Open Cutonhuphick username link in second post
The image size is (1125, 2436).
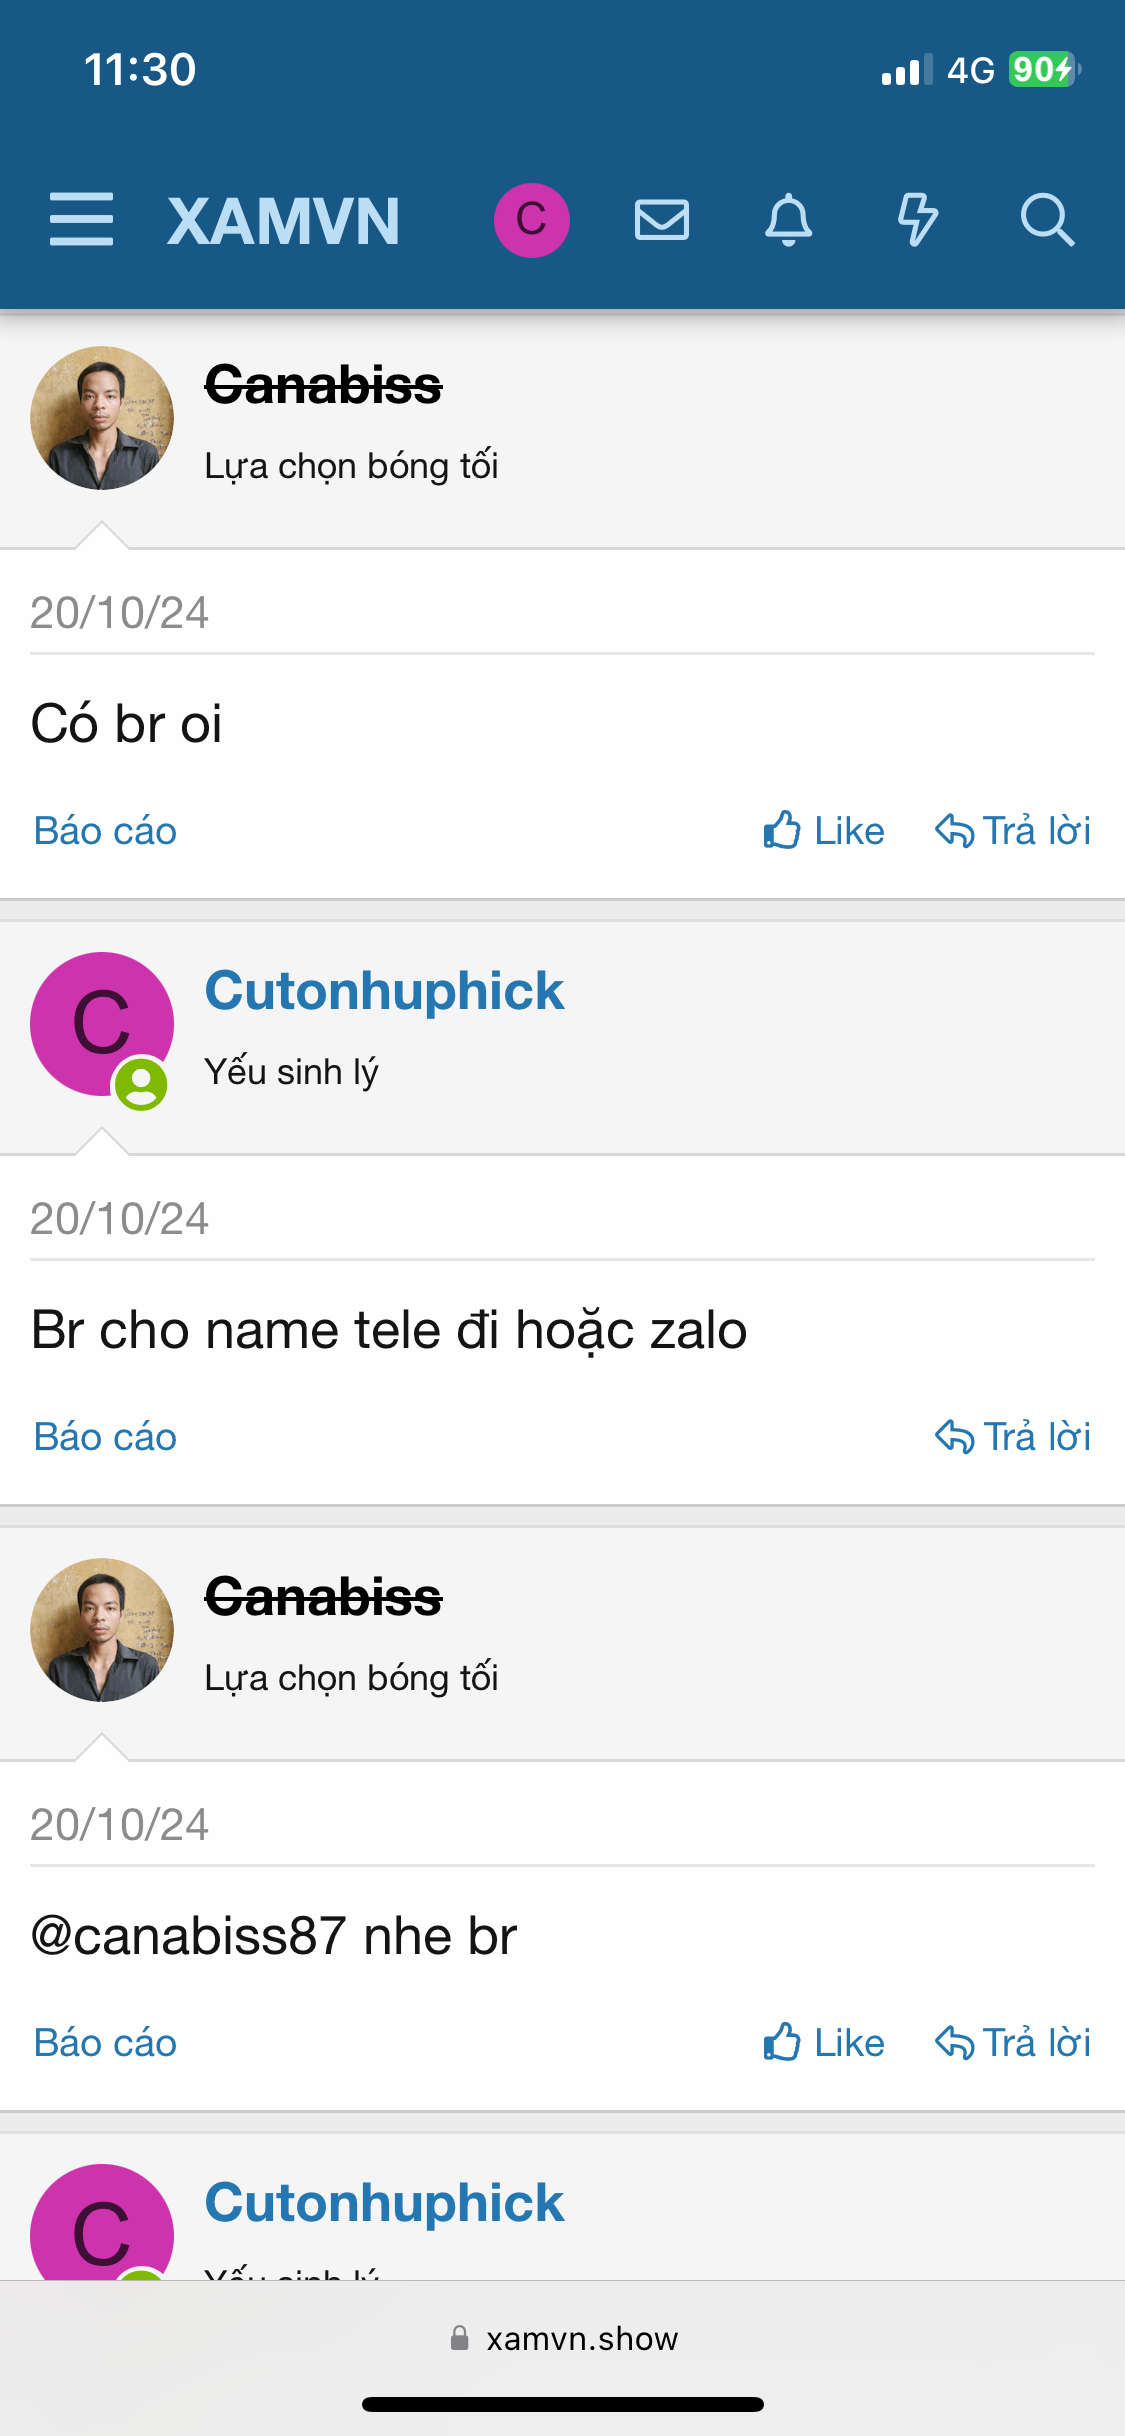[x=384, y=991]
